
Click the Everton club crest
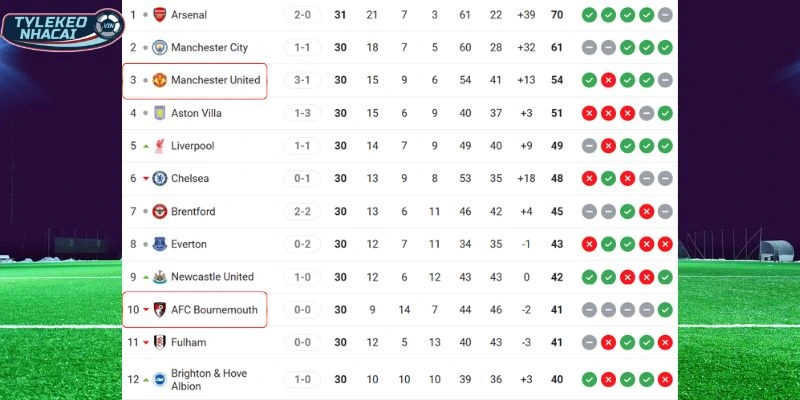point(159,244)
